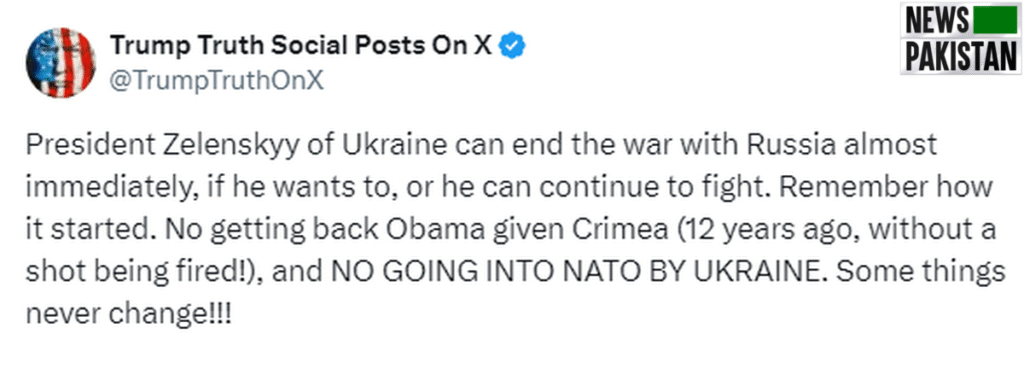
Task: Open the @TrumpTruthOnX handle link
Action: coord(216,81)
